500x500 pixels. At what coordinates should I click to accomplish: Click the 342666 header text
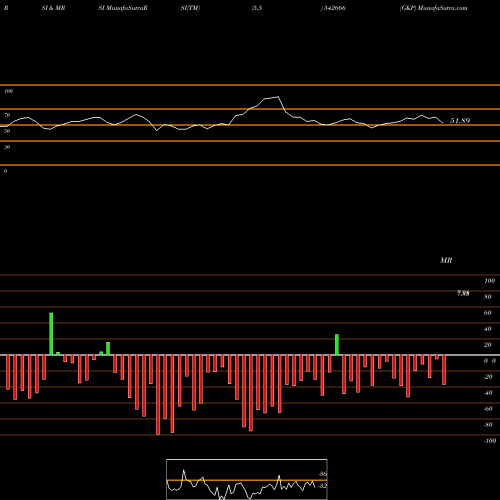pyautogui.click(x=335, y=8)
